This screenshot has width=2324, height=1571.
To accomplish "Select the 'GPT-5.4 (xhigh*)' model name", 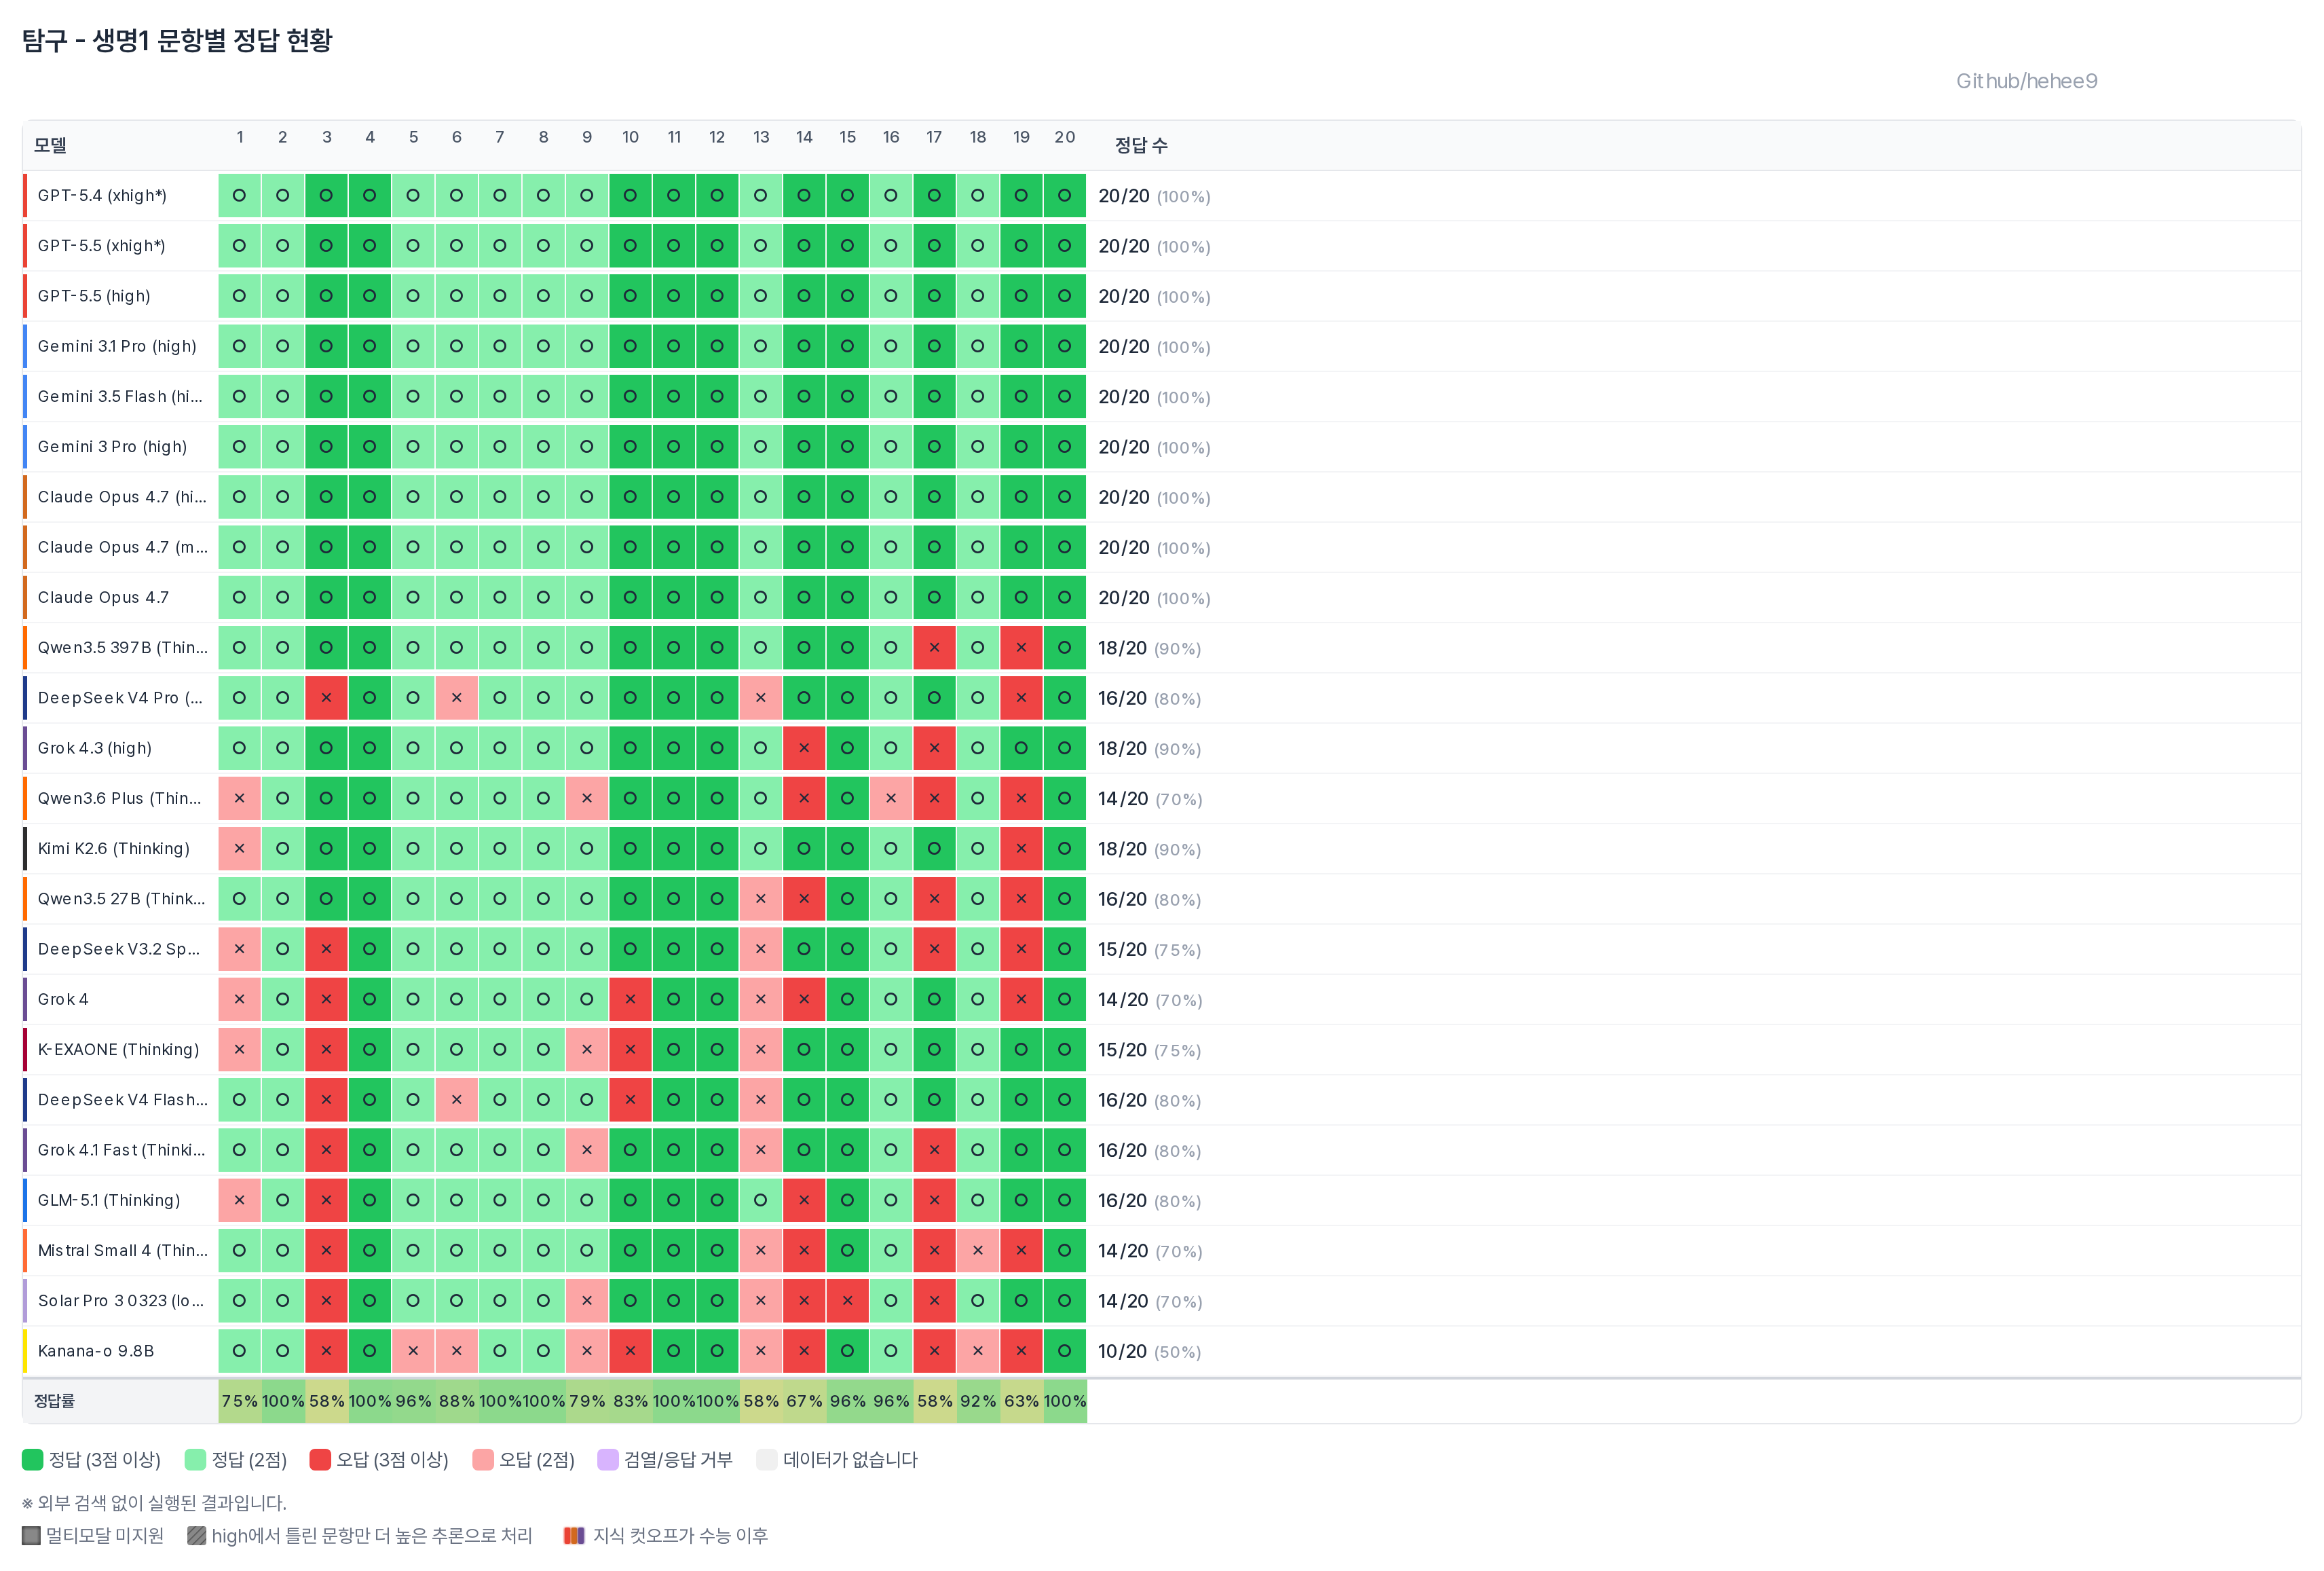I will click(x=102, y=195).
